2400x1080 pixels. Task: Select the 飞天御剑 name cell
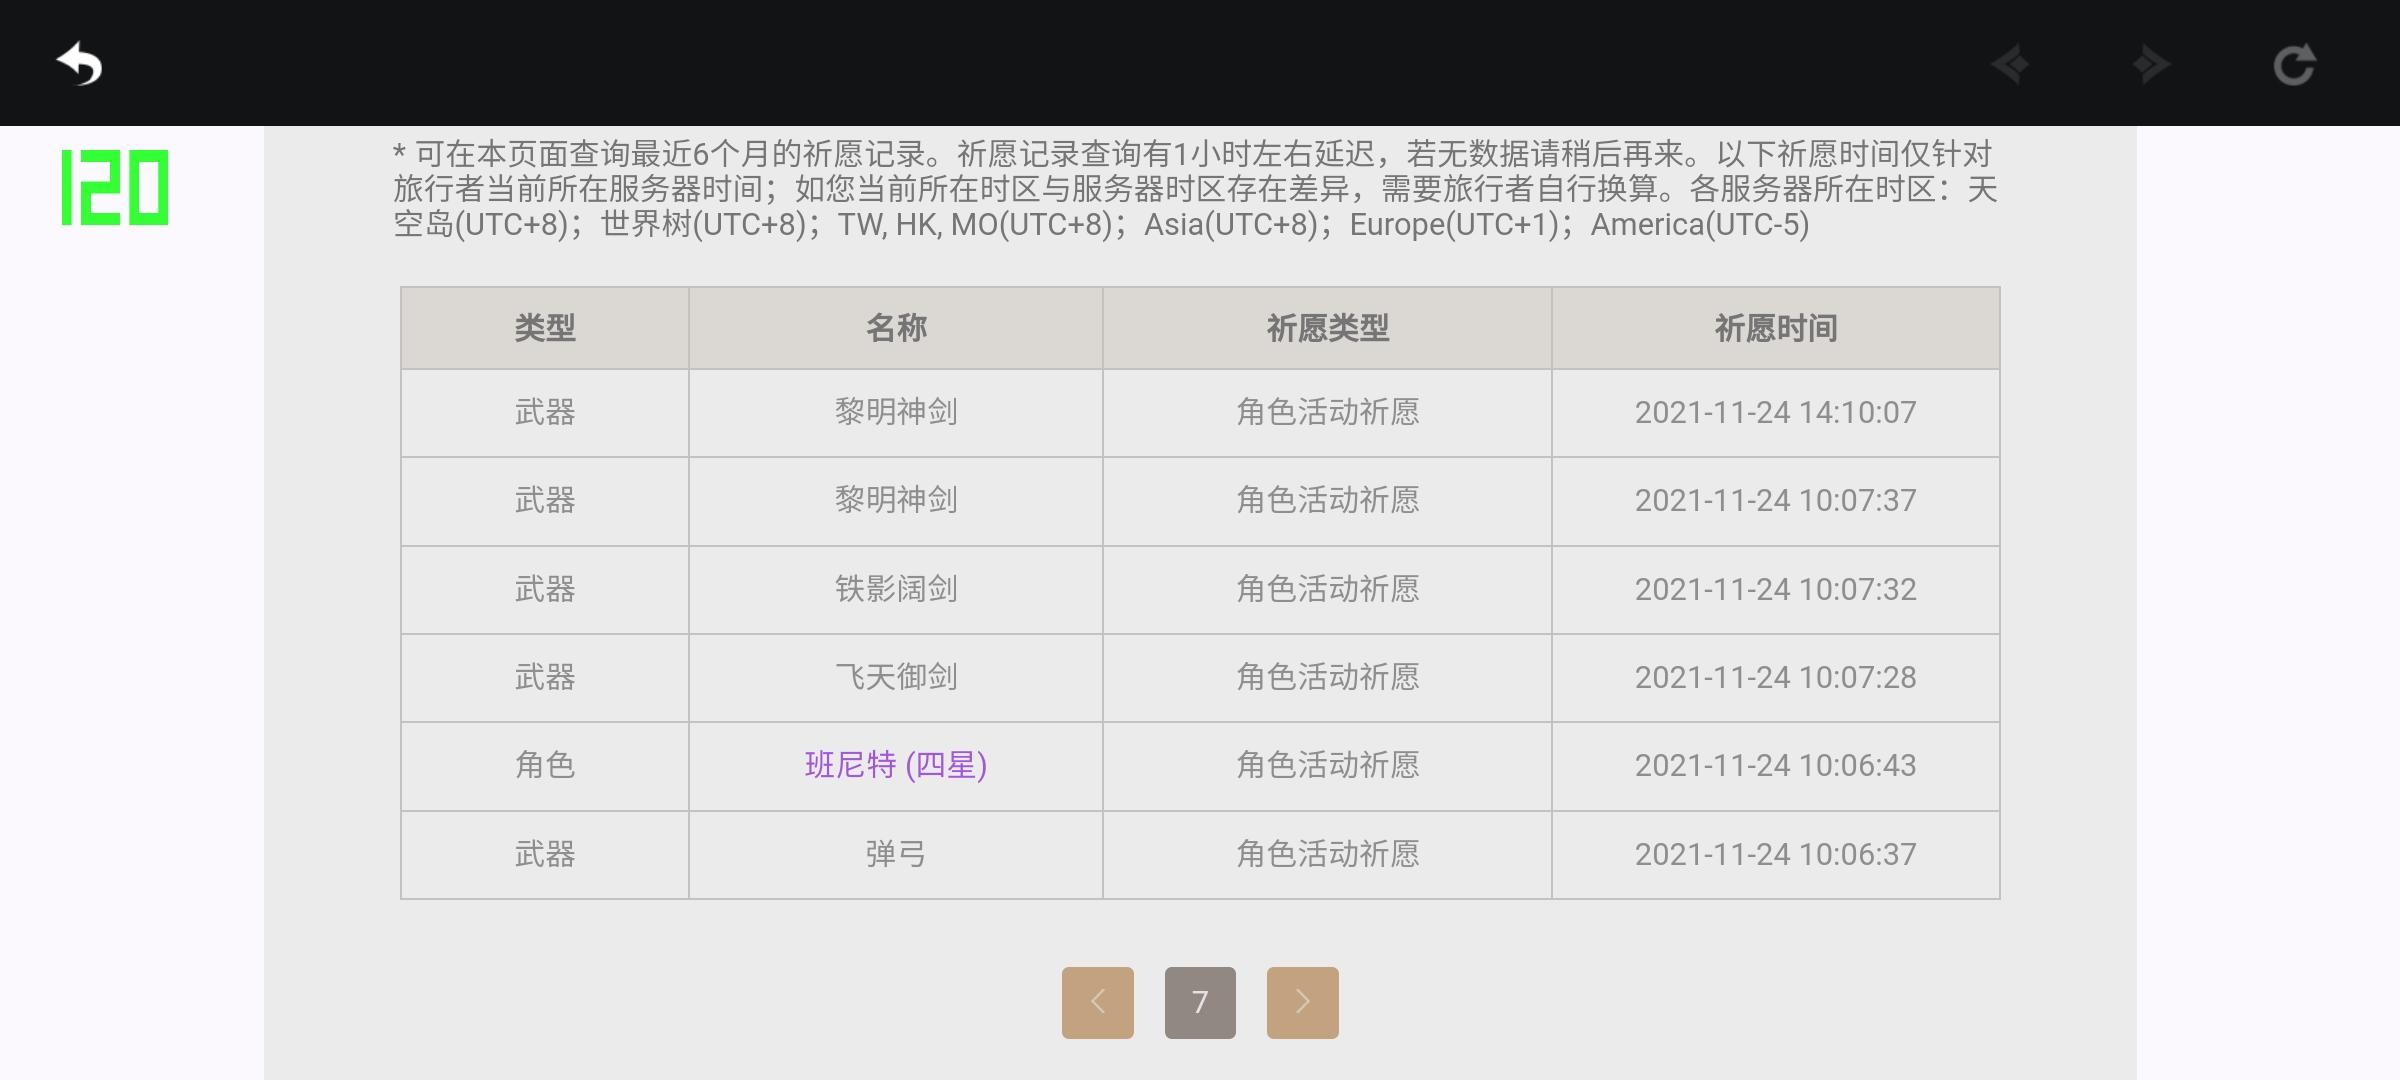(896, 677)
